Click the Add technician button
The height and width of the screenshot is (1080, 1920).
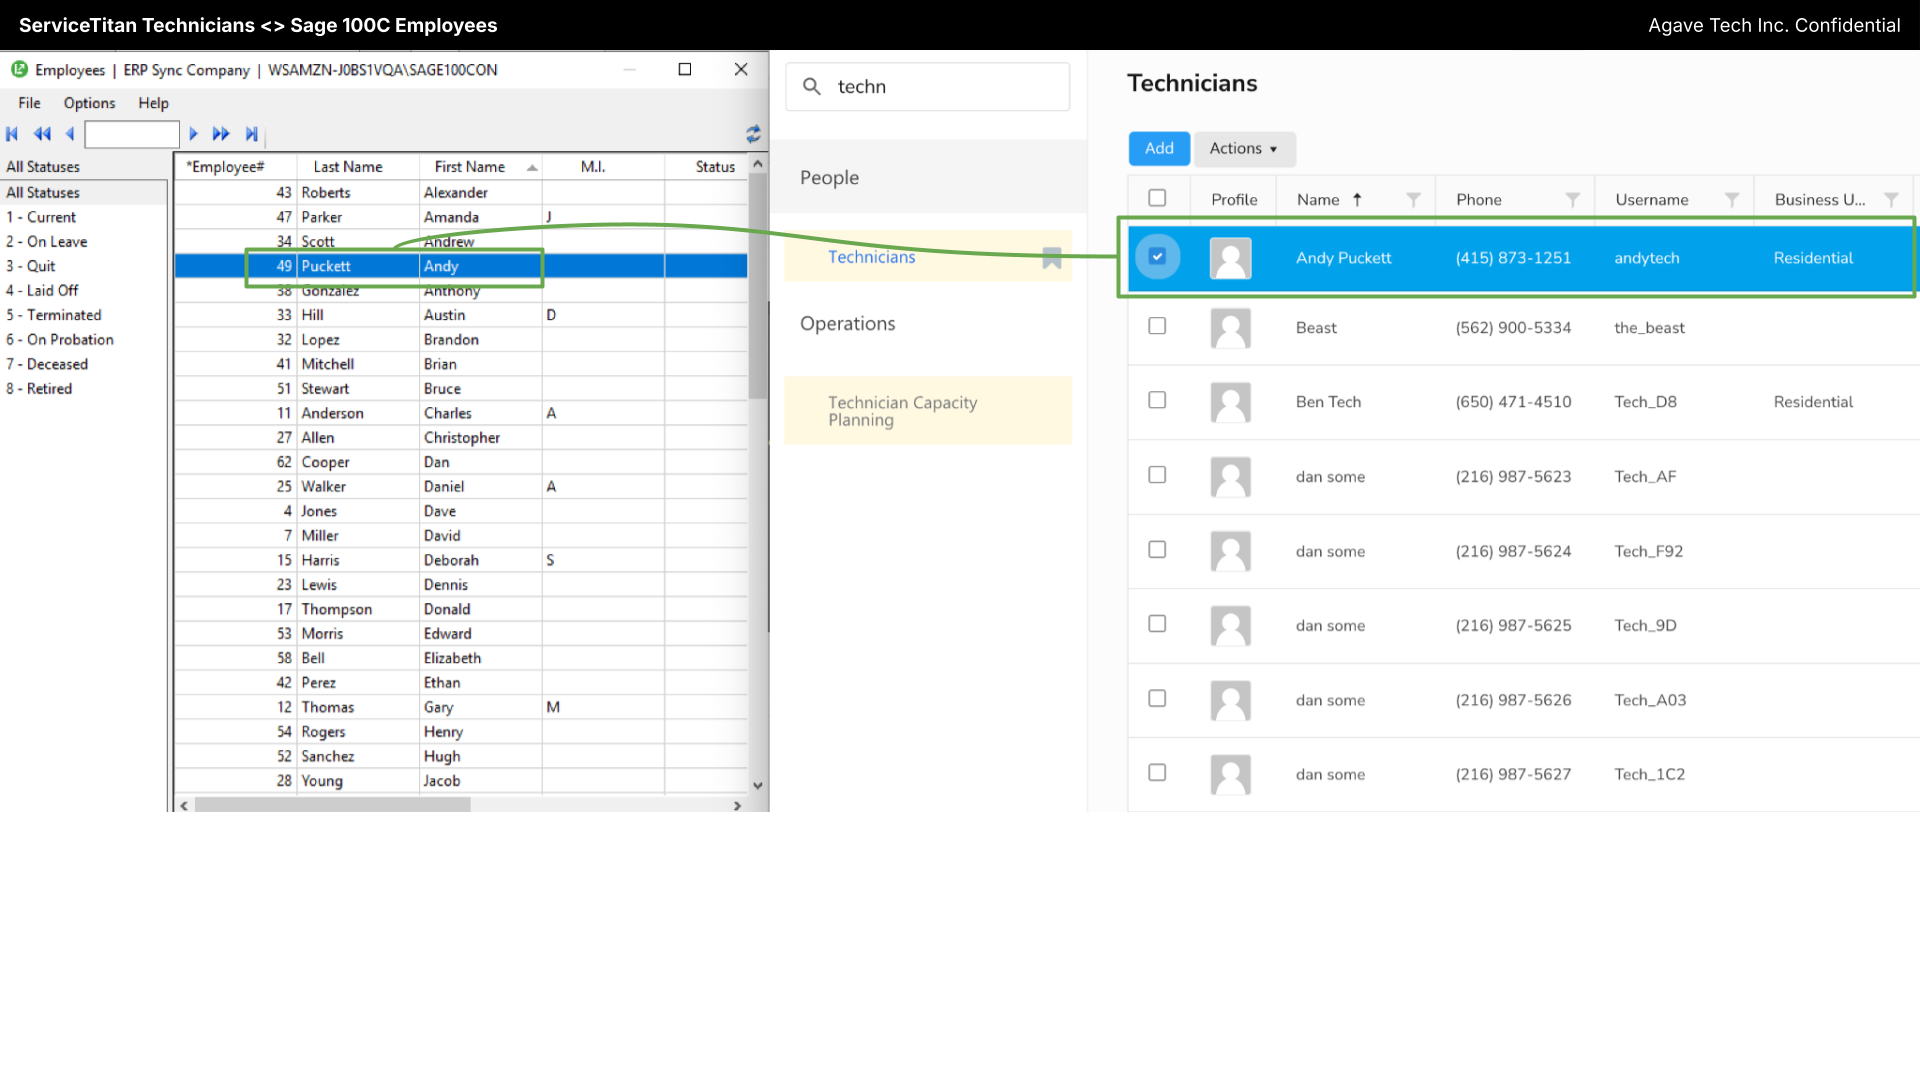tap(1159, 148)
